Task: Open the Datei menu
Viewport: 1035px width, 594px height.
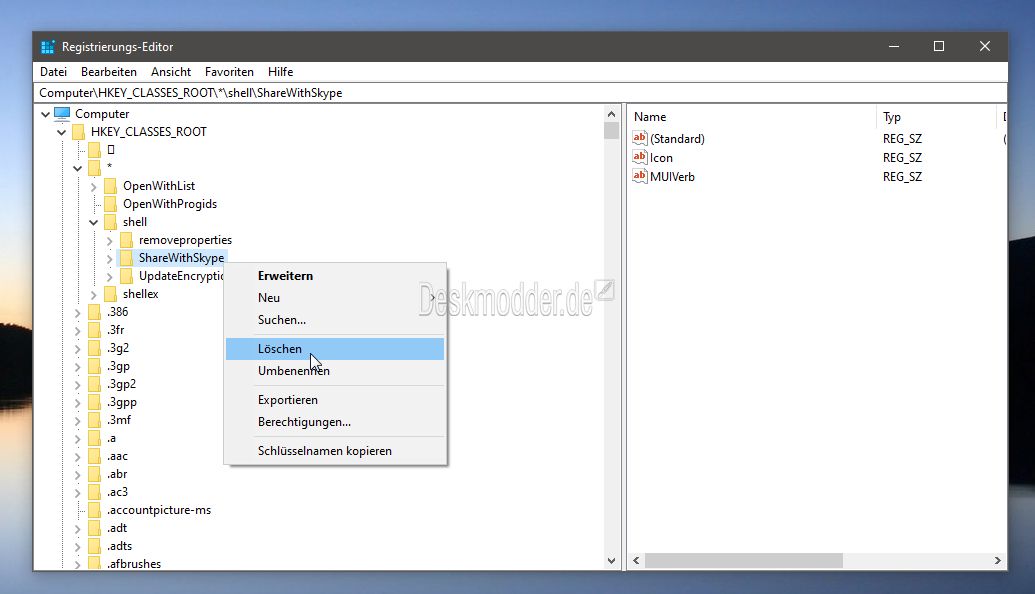Action: coord(53,72)
